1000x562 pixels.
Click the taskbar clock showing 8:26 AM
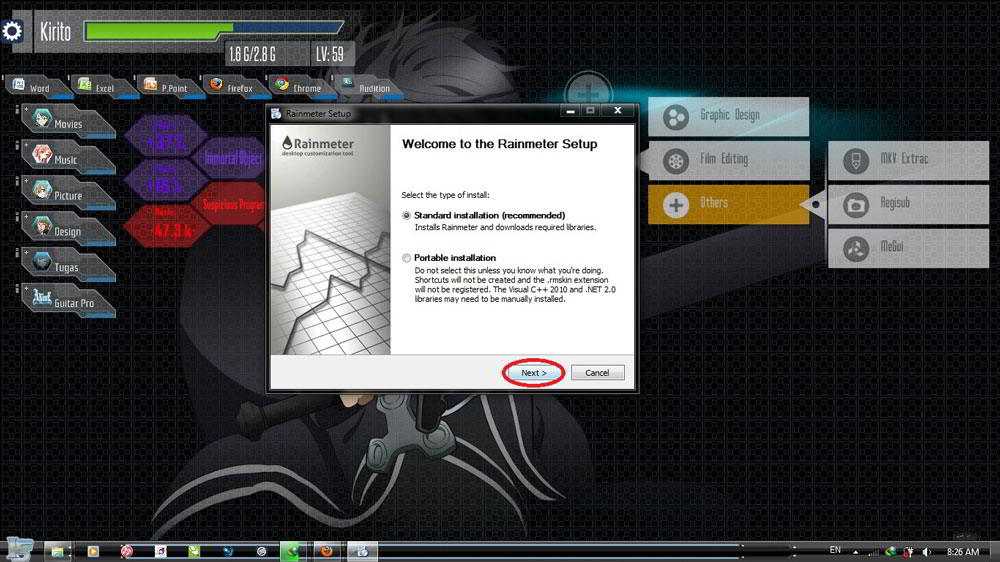(963, 551)
